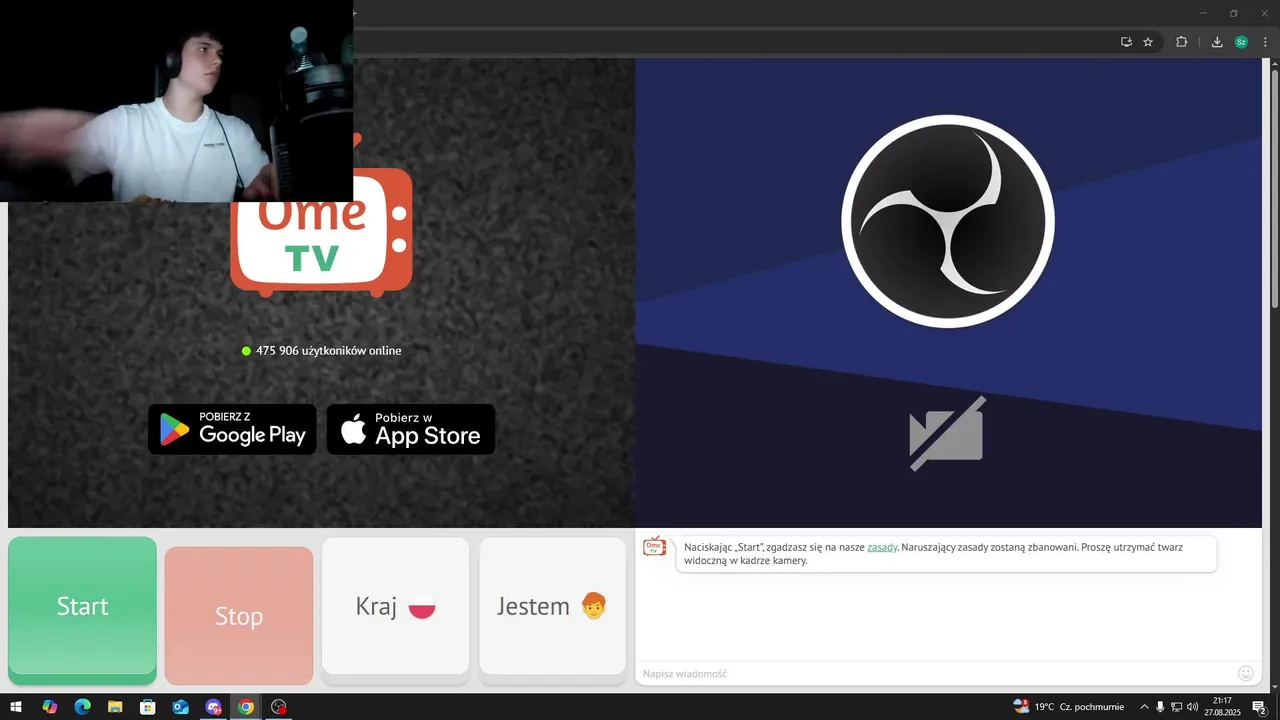Click the small OmeTV avatar in chat
The image size is (1280, 720).
pyautogui.click(x=654, y=546)
